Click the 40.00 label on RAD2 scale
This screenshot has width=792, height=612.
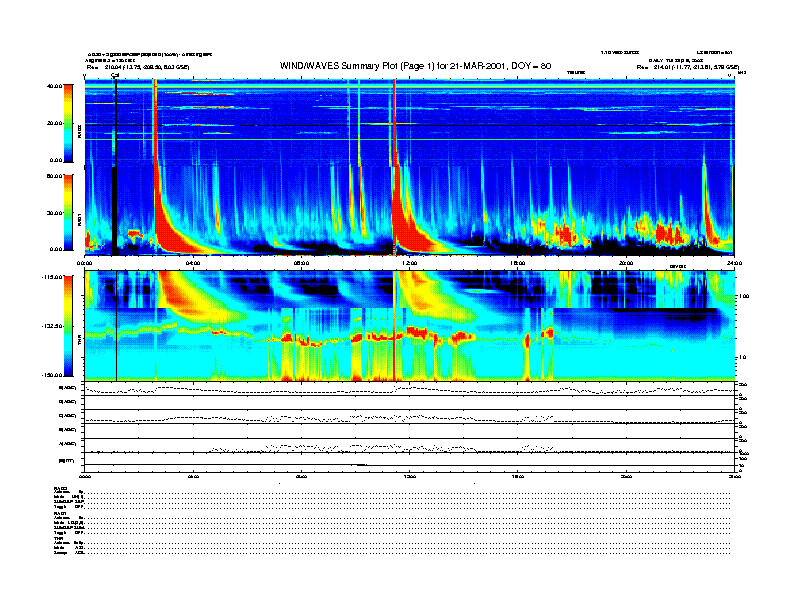54,86
